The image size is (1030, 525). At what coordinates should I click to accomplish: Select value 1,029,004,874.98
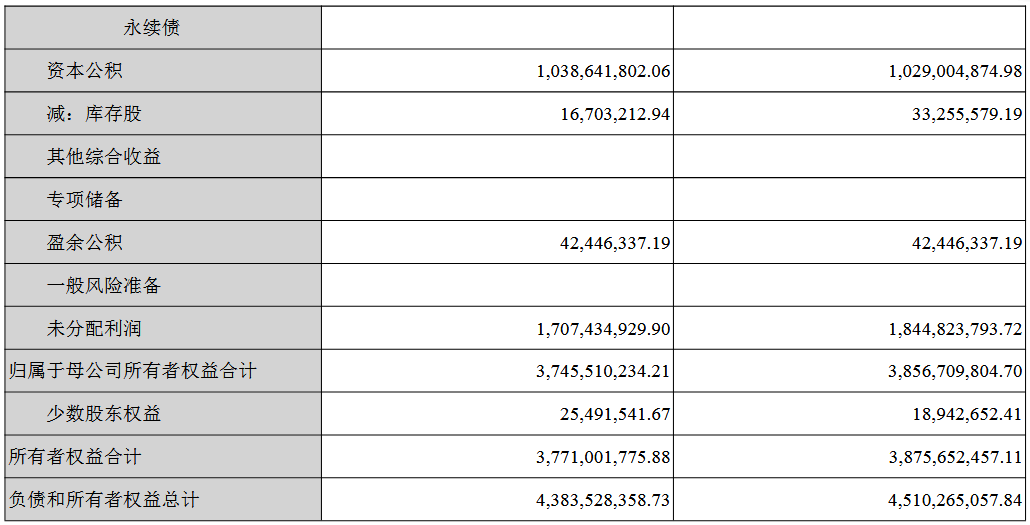(x=956, y=71)
